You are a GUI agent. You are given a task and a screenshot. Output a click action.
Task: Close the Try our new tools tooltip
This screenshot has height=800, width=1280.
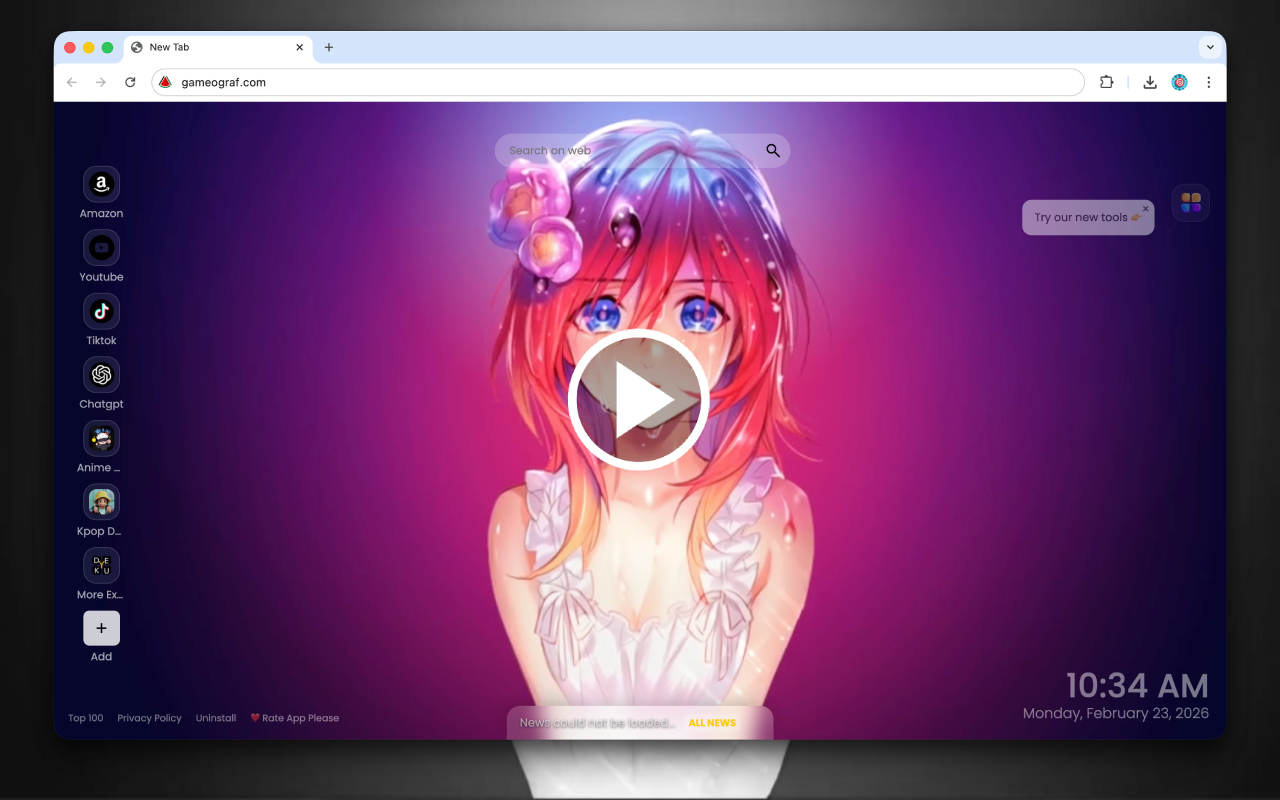coord(1145,208)
